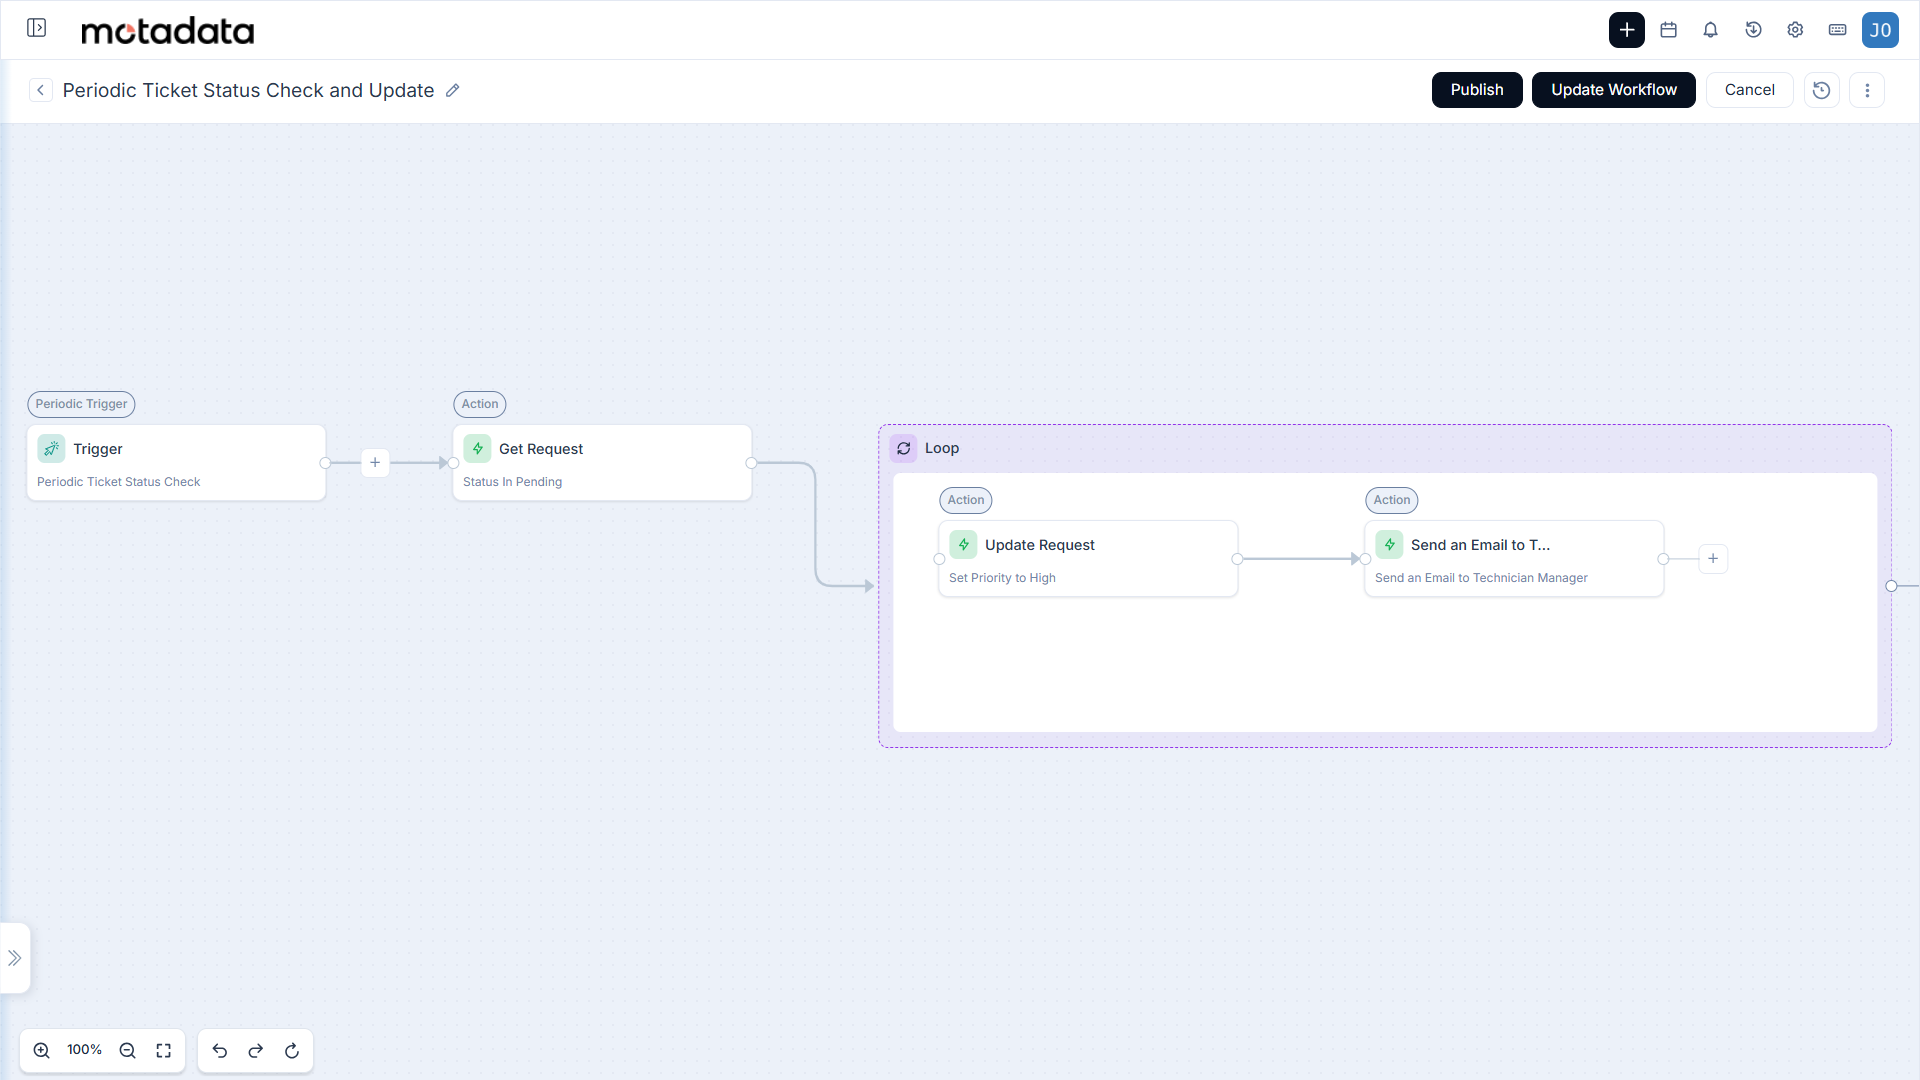Viewport: 1920px width, 1080px height.
Task: Add node after Trigger with plus
Action: point(375,463)
